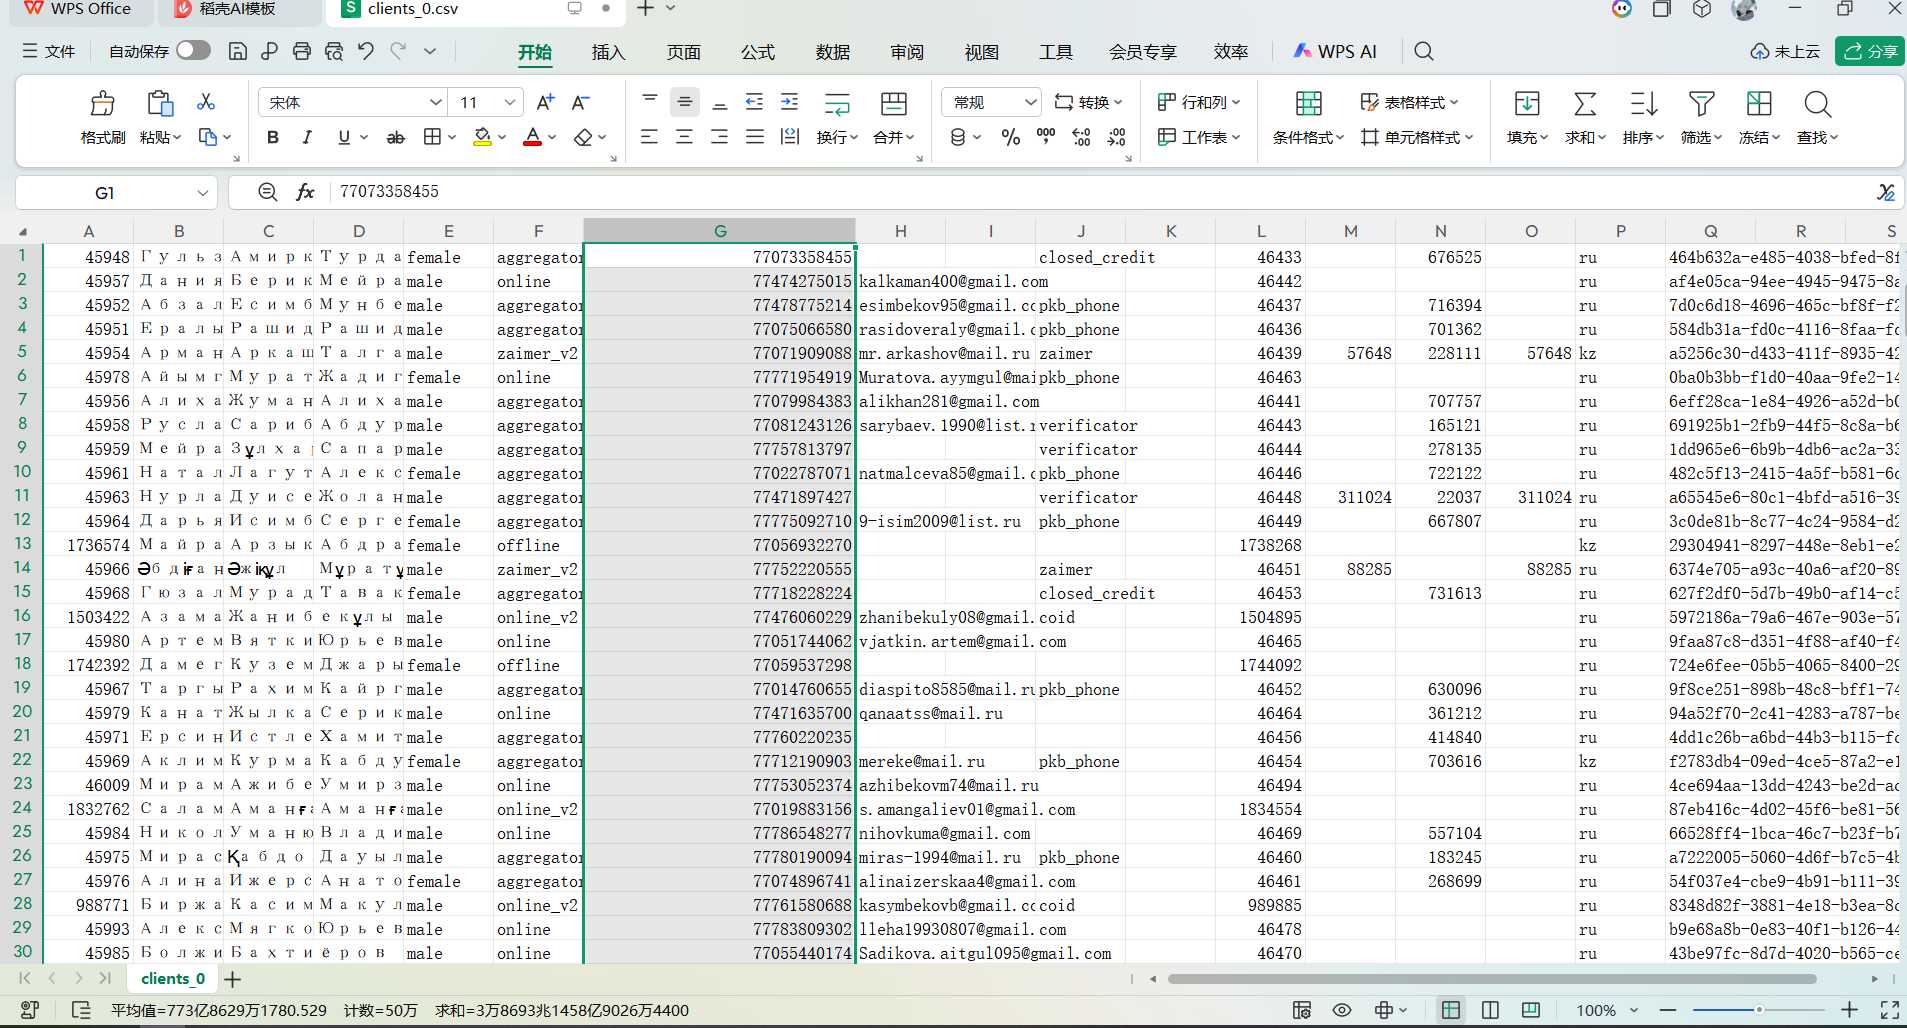This screenshot has width=1907, height=1028.
Task: Select the clients_0 sheet tab
Action: (x=172, y=979)
